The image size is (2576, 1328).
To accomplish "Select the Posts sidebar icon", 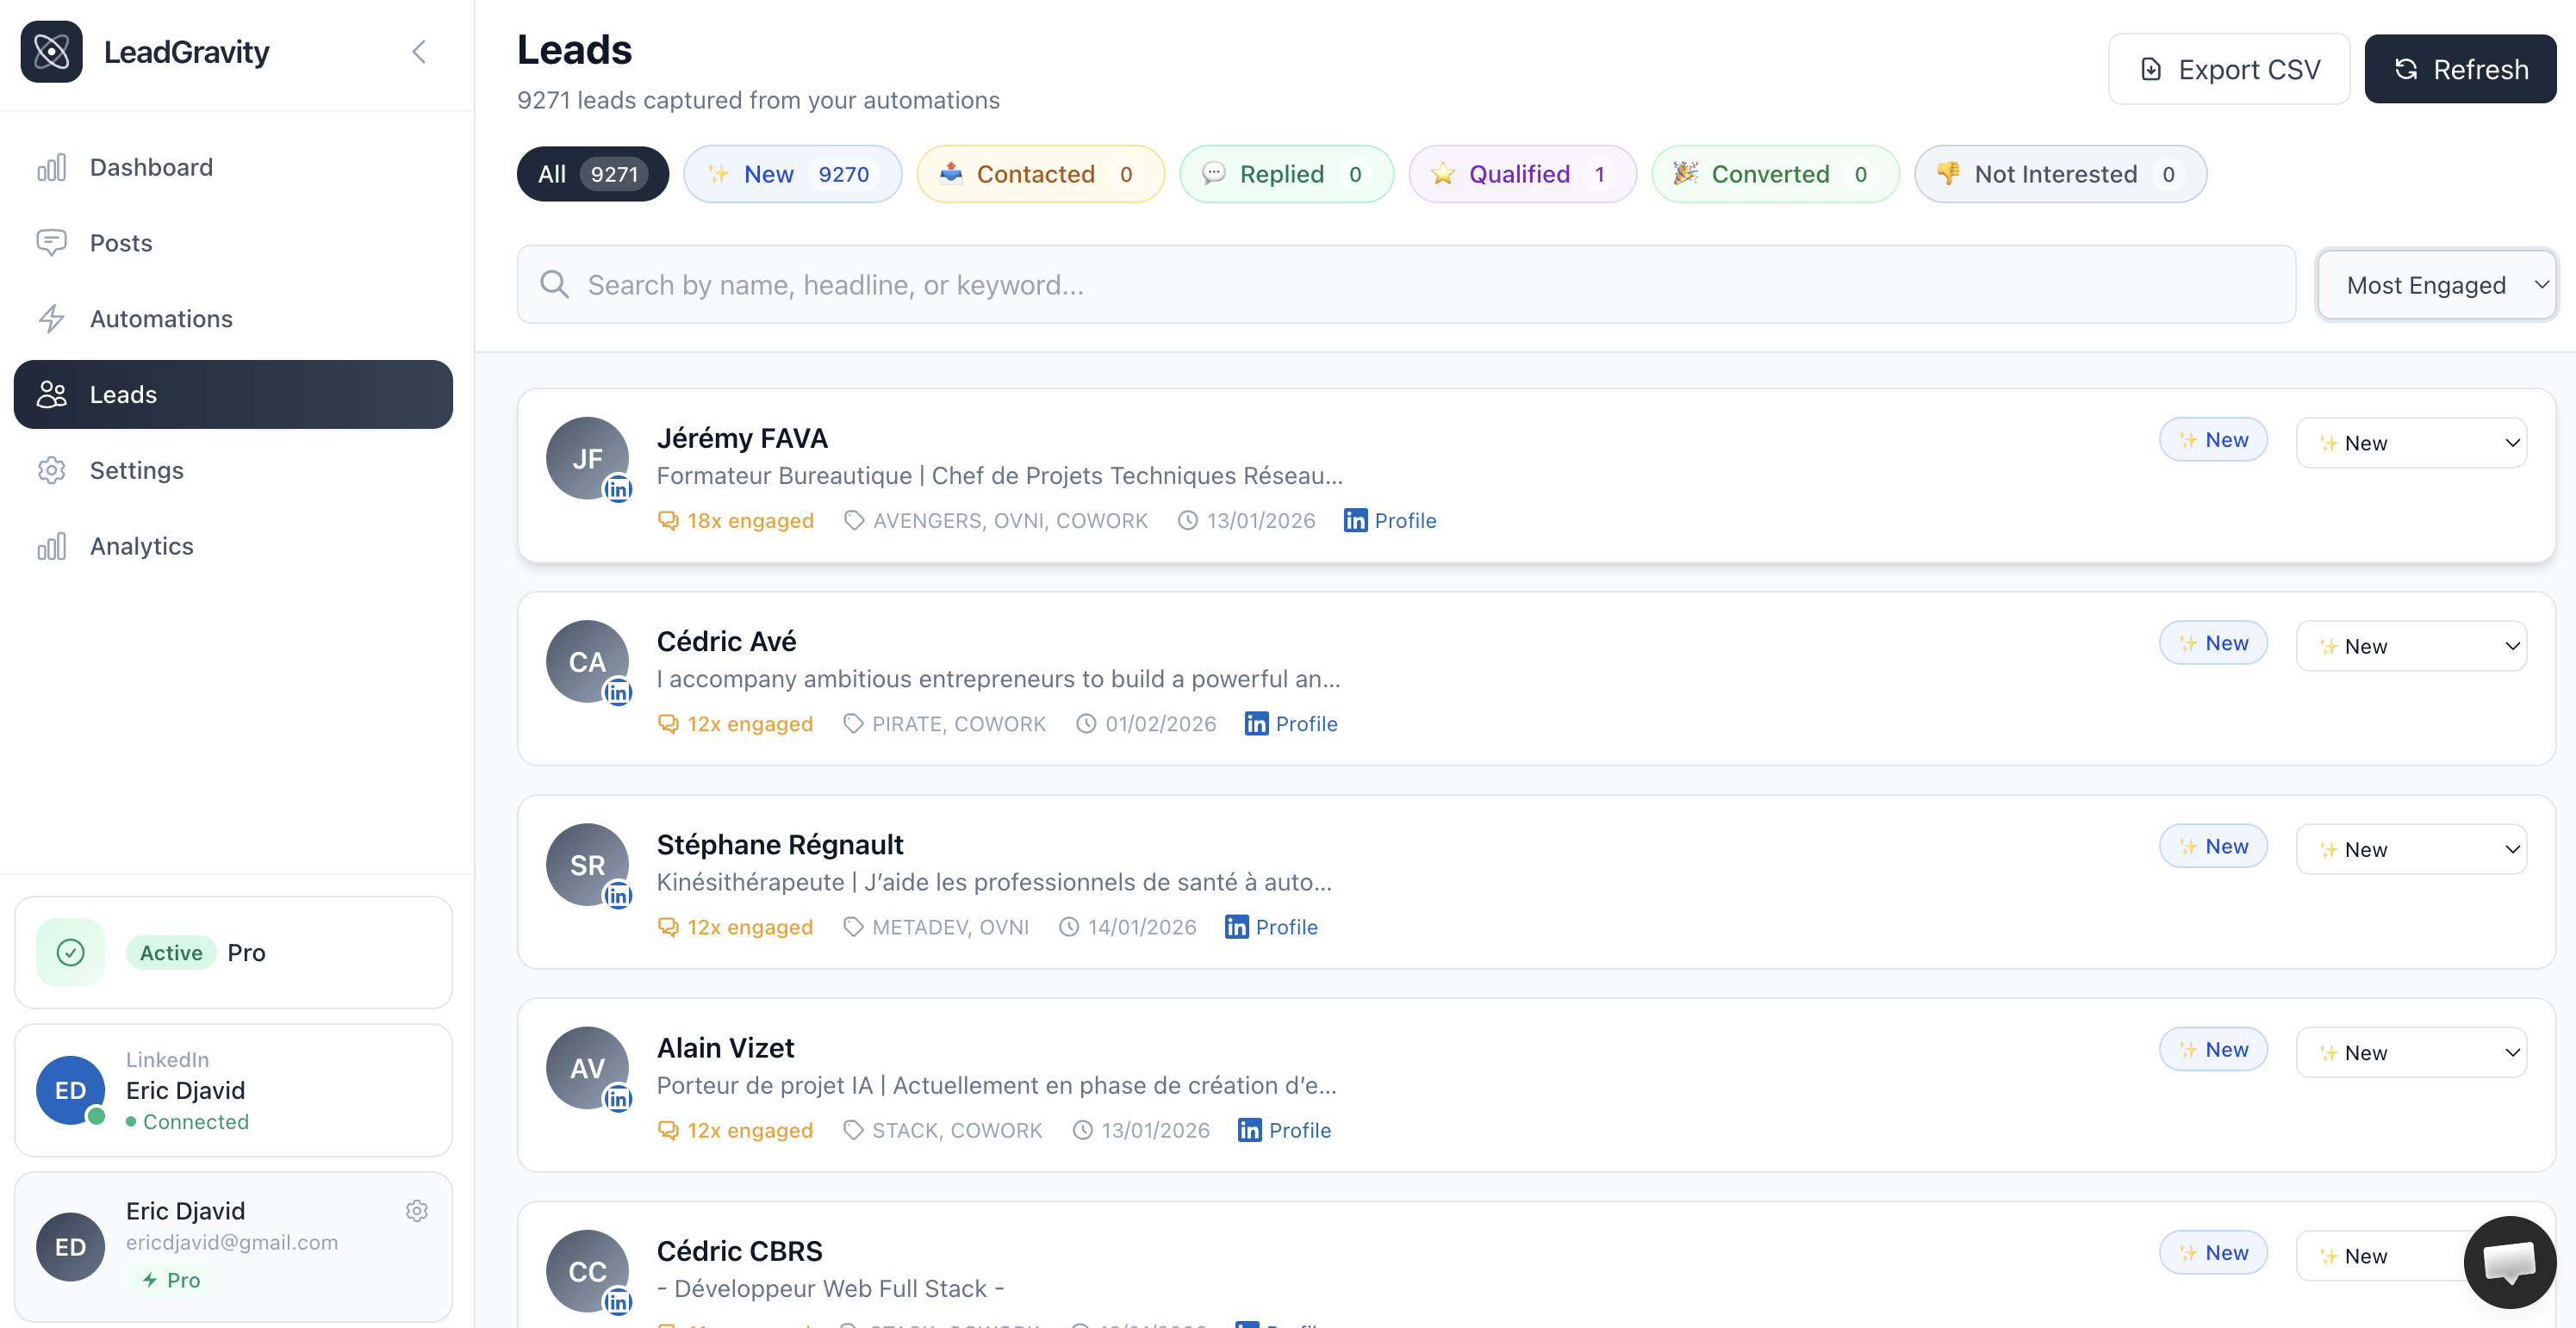I will 52,243.
